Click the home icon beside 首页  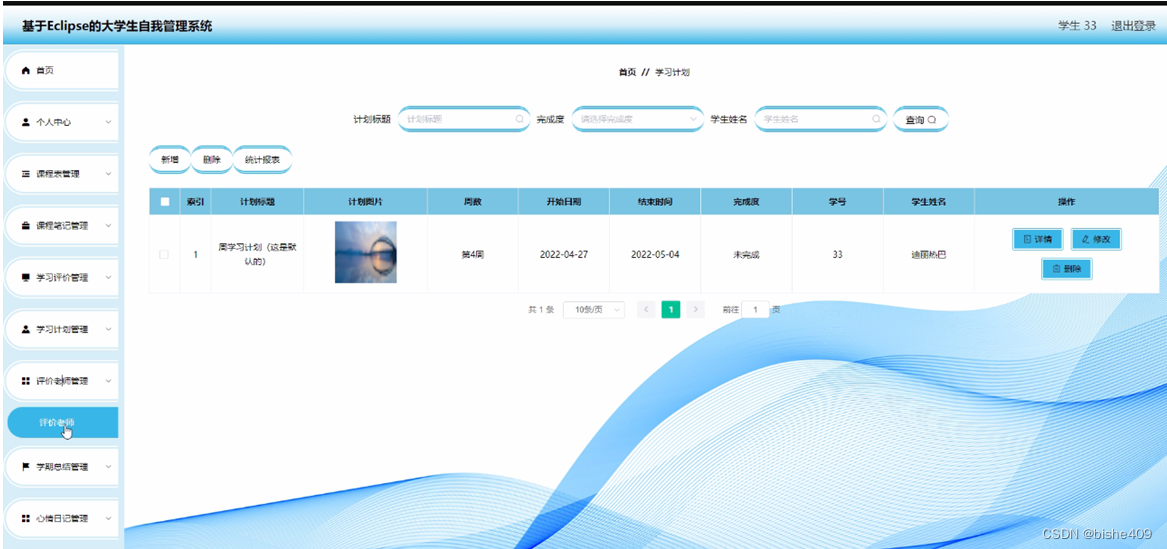26,71
